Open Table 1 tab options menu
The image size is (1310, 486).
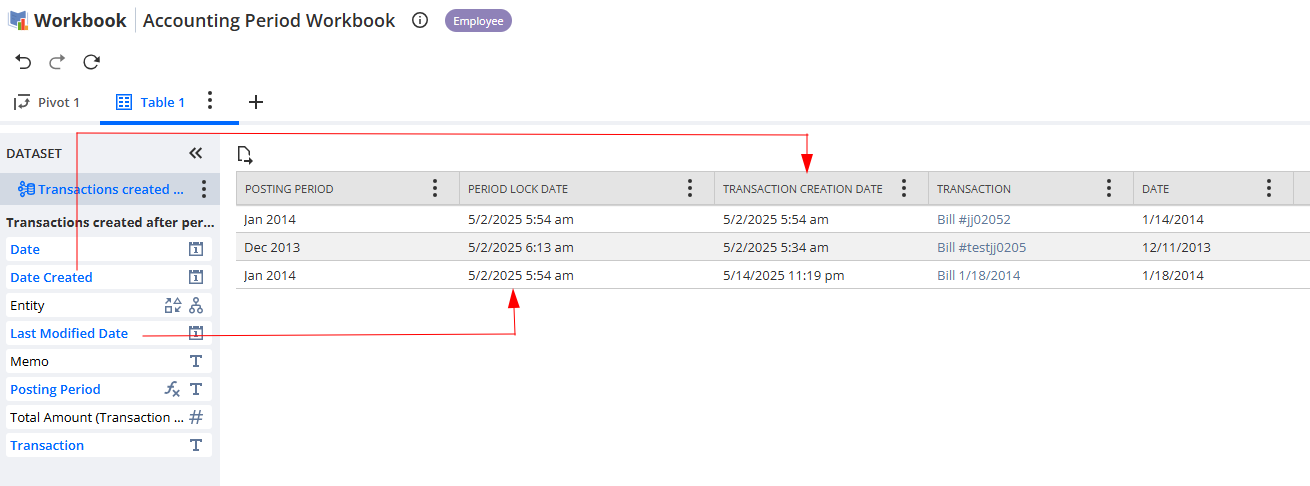[x=210, y=101]
